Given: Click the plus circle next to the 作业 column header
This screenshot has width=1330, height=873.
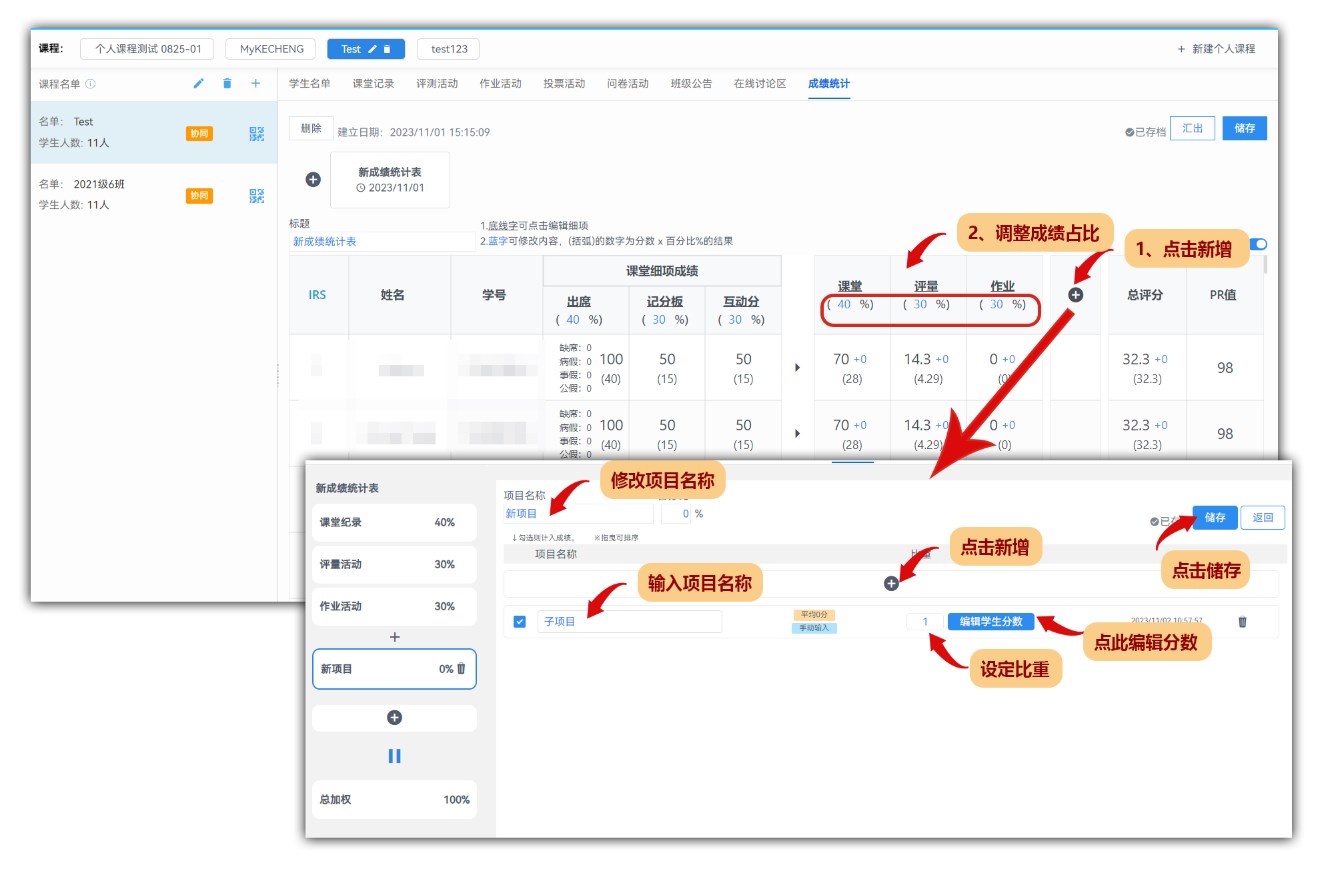Looking at the screenshot, I should [x=1076, y=295].
